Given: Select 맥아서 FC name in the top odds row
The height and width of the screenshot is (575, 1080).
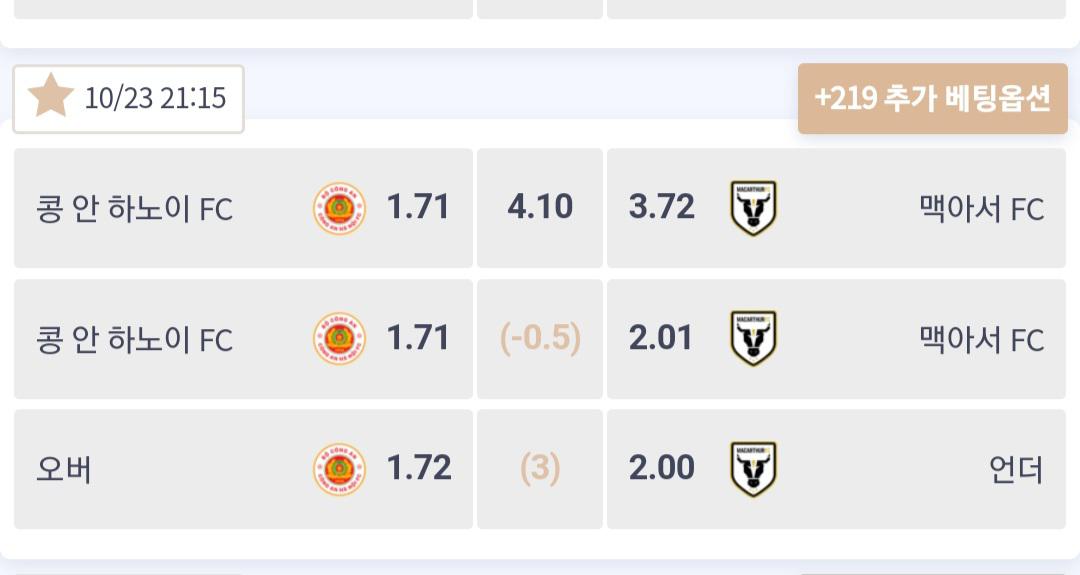Looking at the screenshot, I should tap(981, 209).
